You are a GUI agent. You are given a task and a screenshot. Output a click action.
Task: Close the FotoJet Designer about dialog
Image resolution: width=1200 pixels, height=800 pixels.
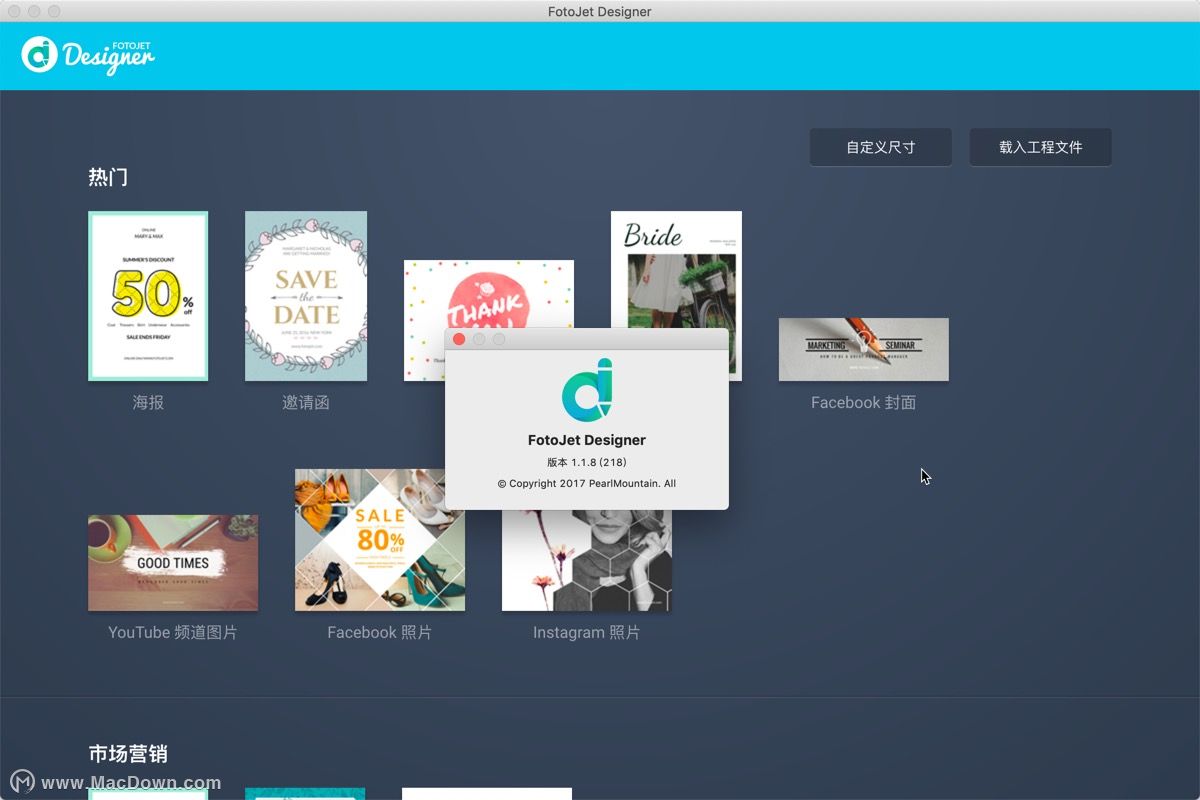point(459,339)
